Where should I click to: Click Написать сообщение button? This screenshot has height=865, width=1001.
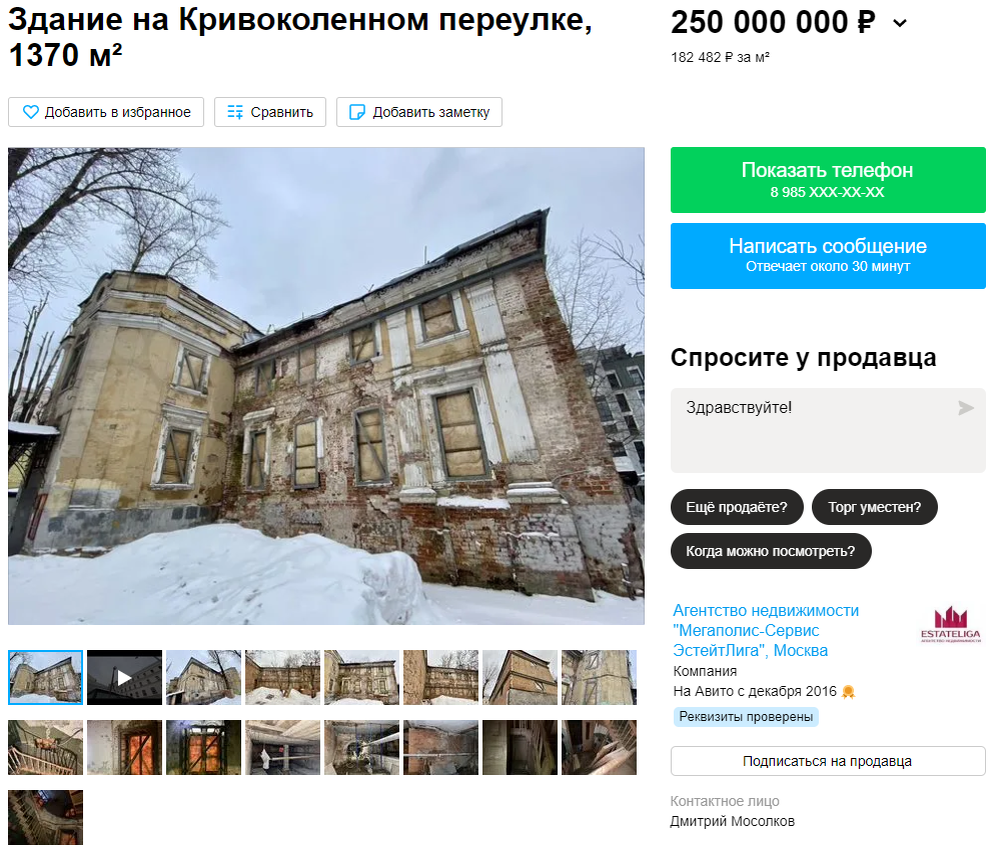827,256
